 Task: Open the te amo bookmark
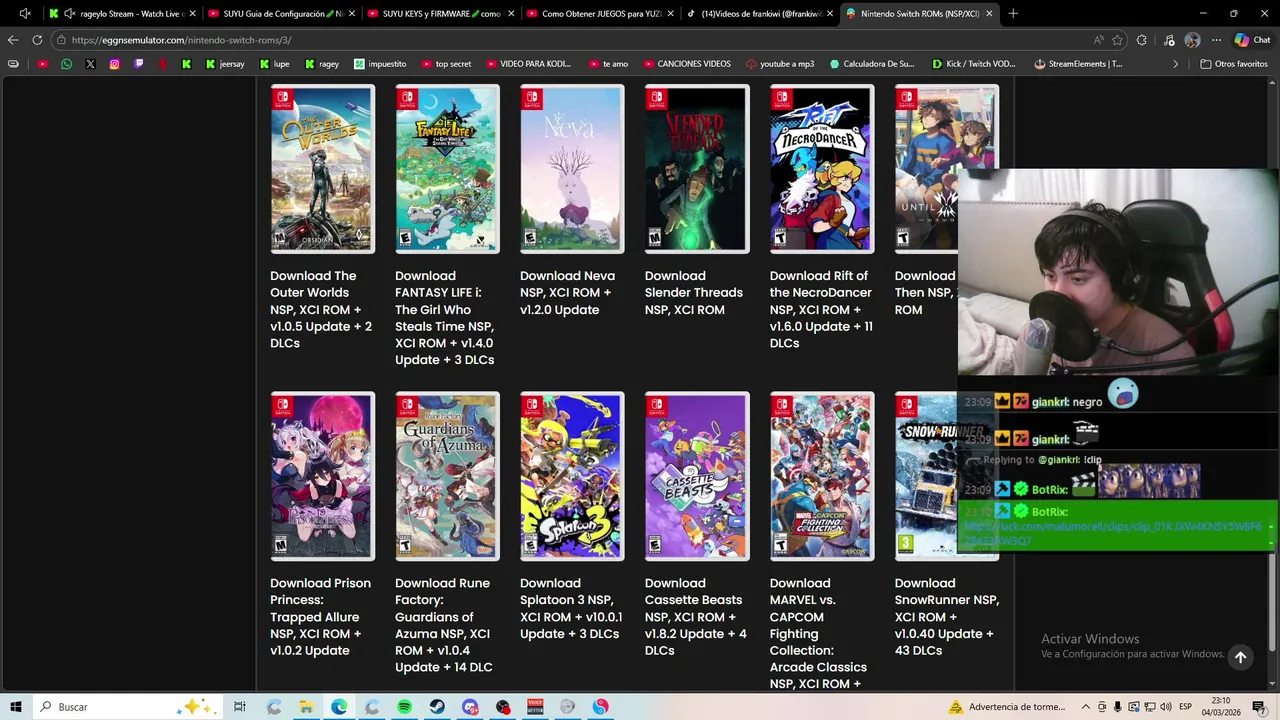coord(608,64)
